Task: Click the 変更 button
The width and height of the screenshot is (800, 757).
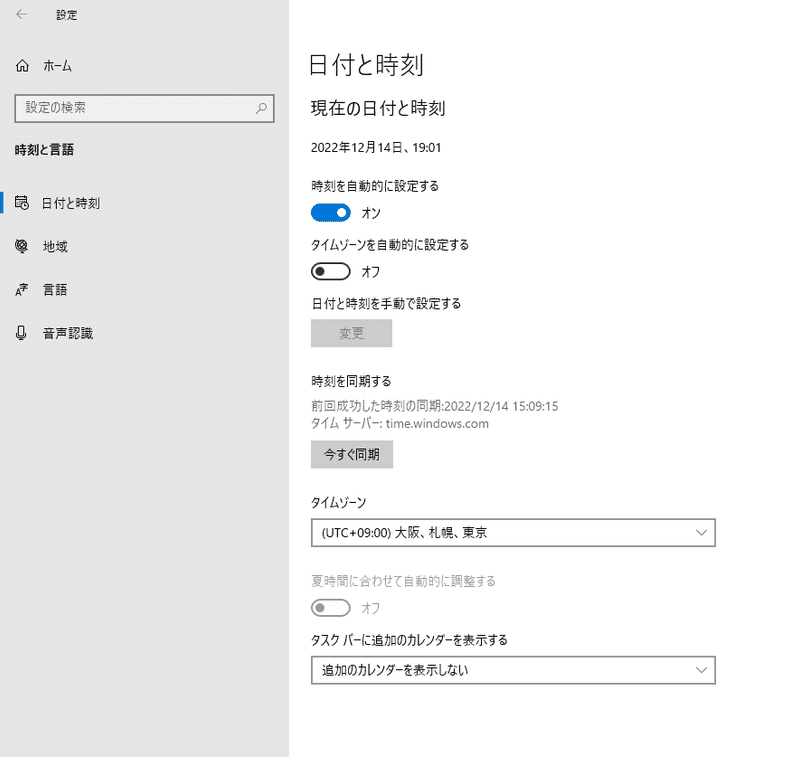Action: tap(352, 333)
